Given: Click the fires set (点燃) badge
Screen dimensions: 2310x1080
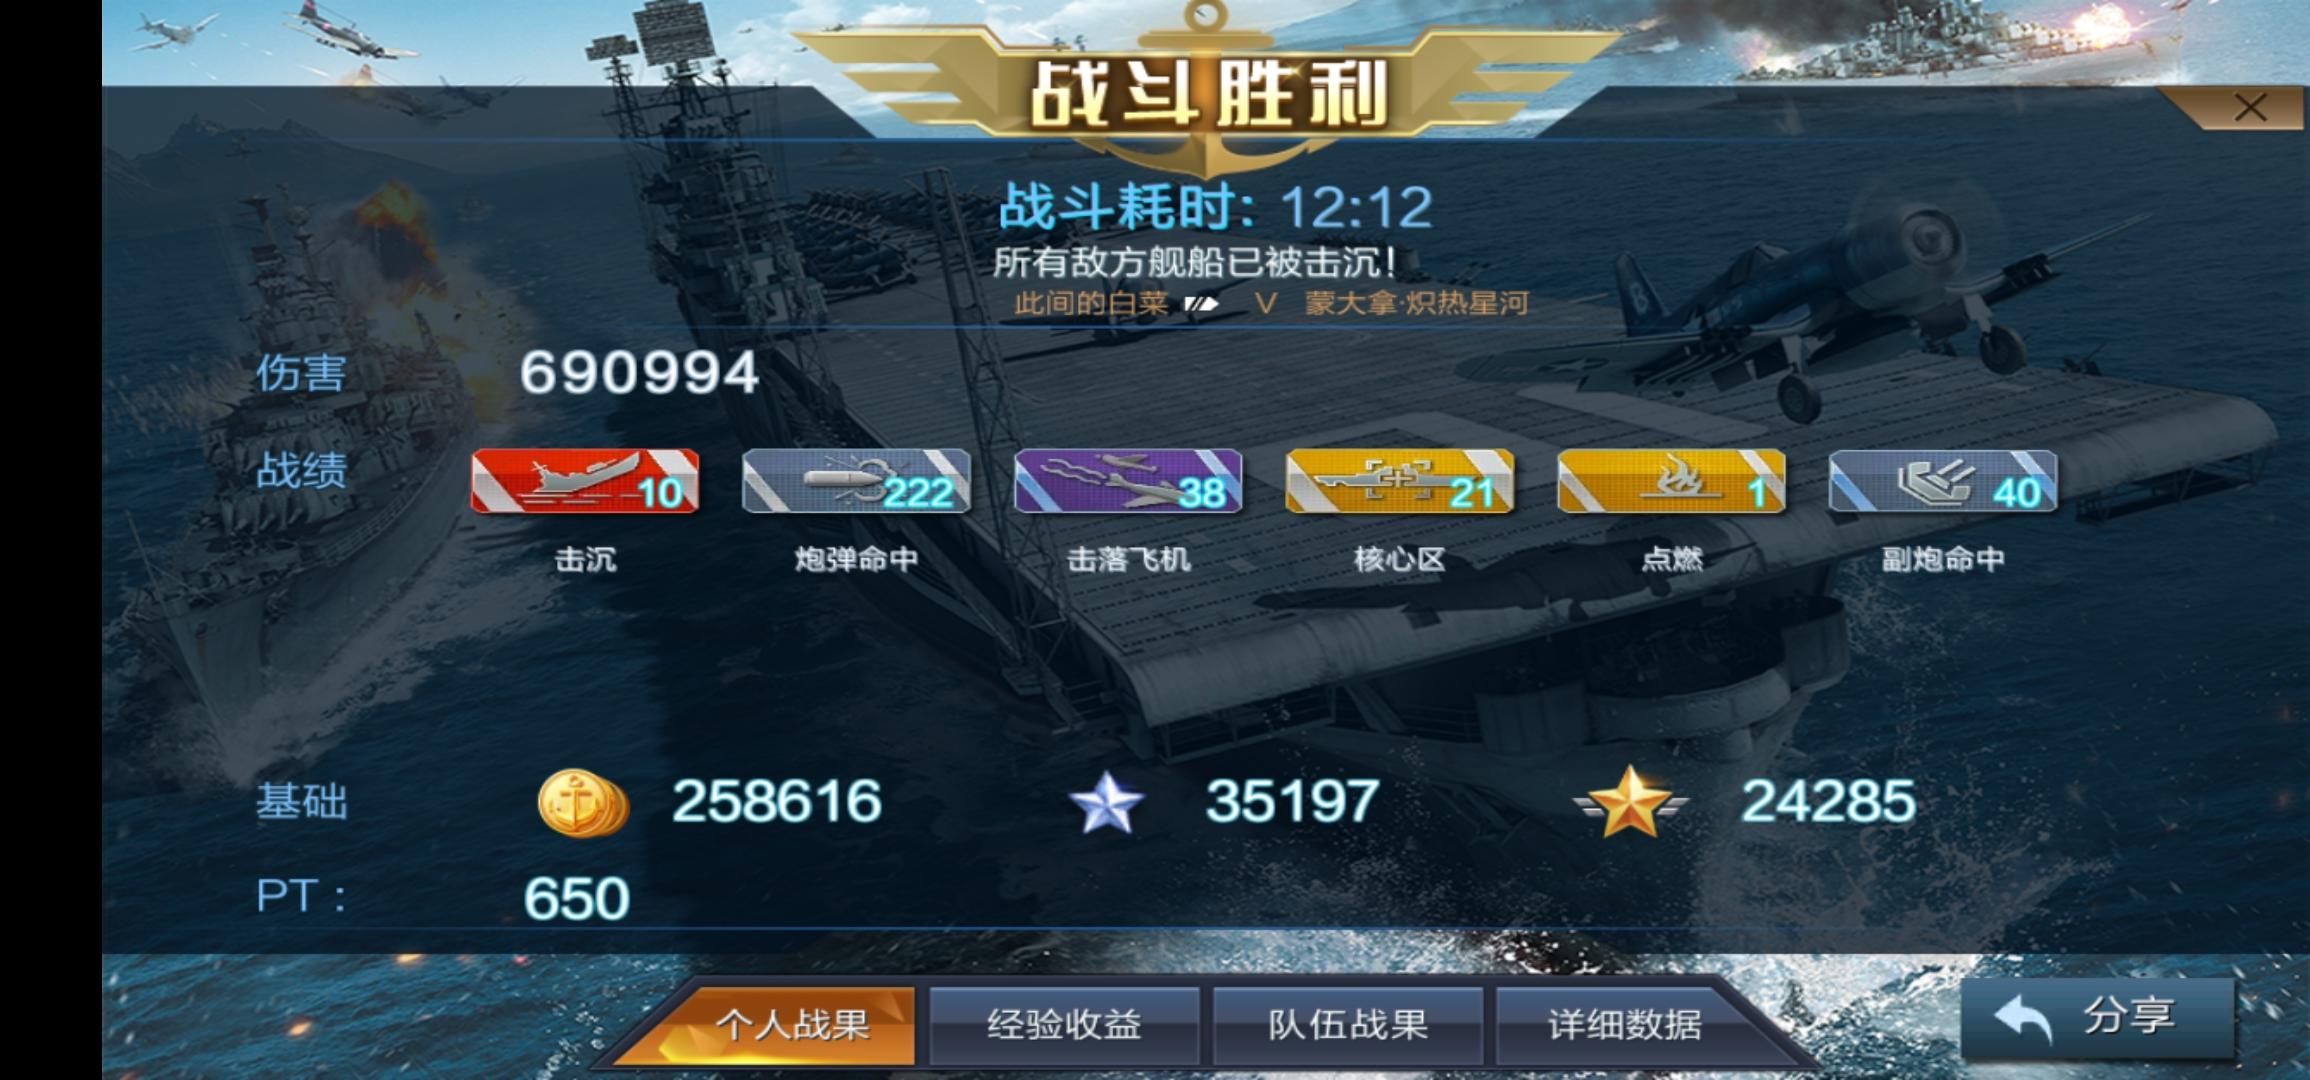Looking at the screenshot, I should pos(1671,481).
